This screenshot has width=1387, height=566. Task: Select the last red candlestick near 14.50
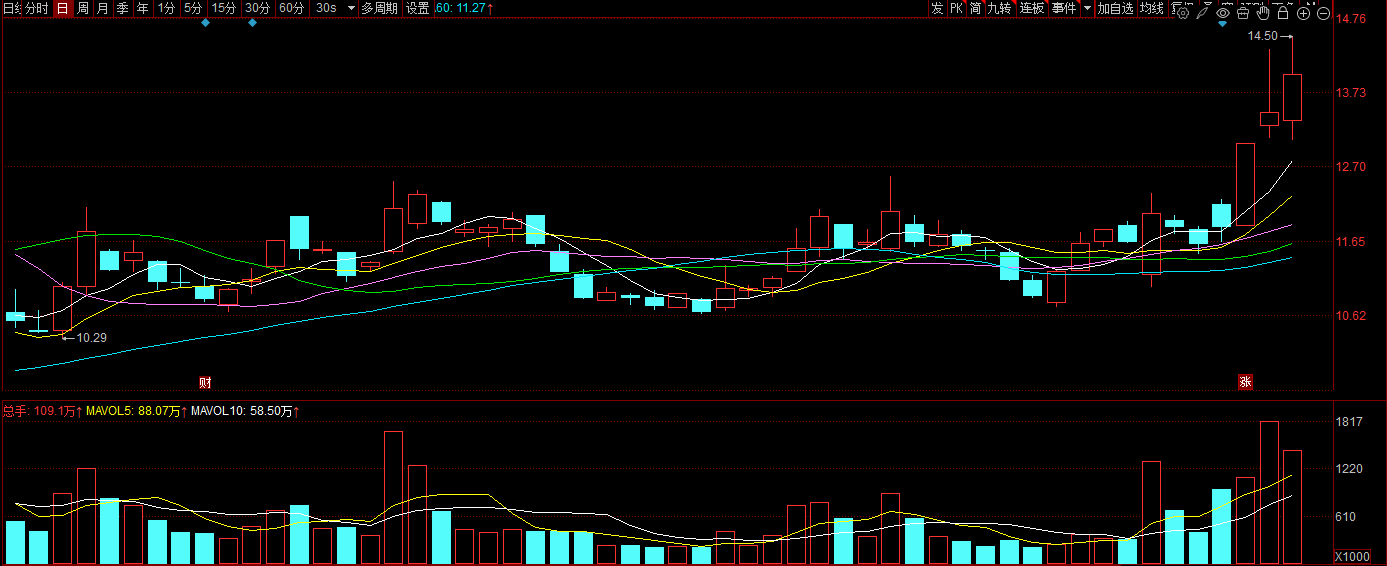click(x=1292, y=97)
